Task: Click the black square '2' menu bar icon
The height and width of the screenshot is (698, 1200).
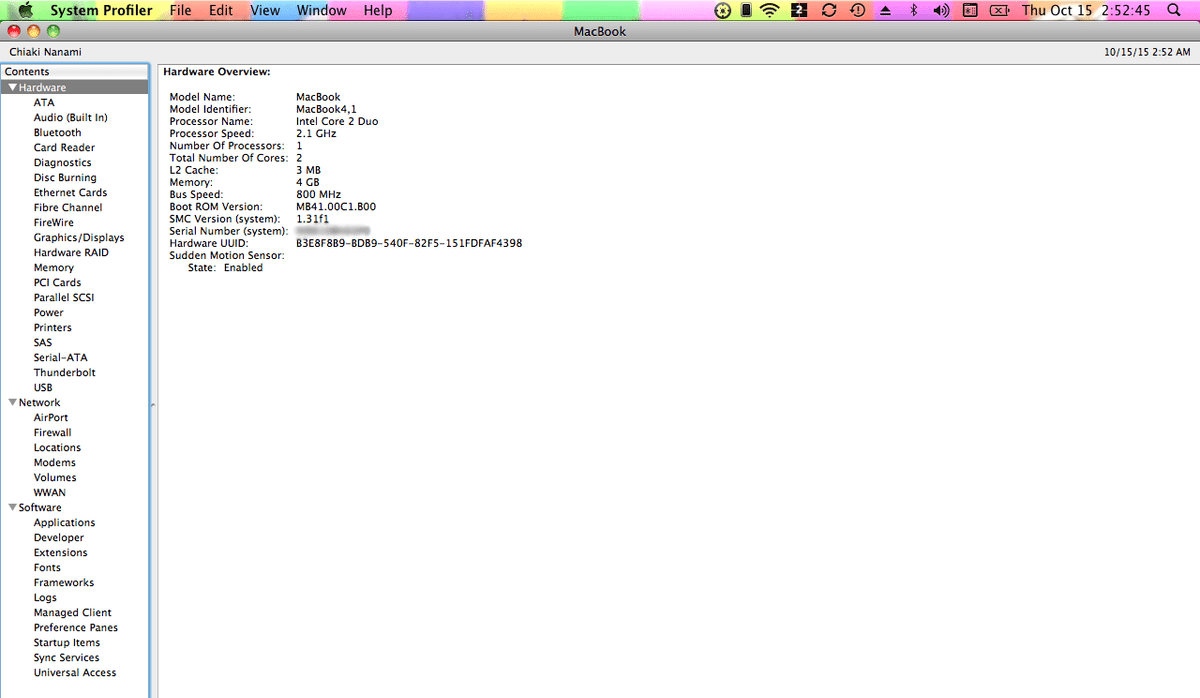Action: tap(799, 10)
